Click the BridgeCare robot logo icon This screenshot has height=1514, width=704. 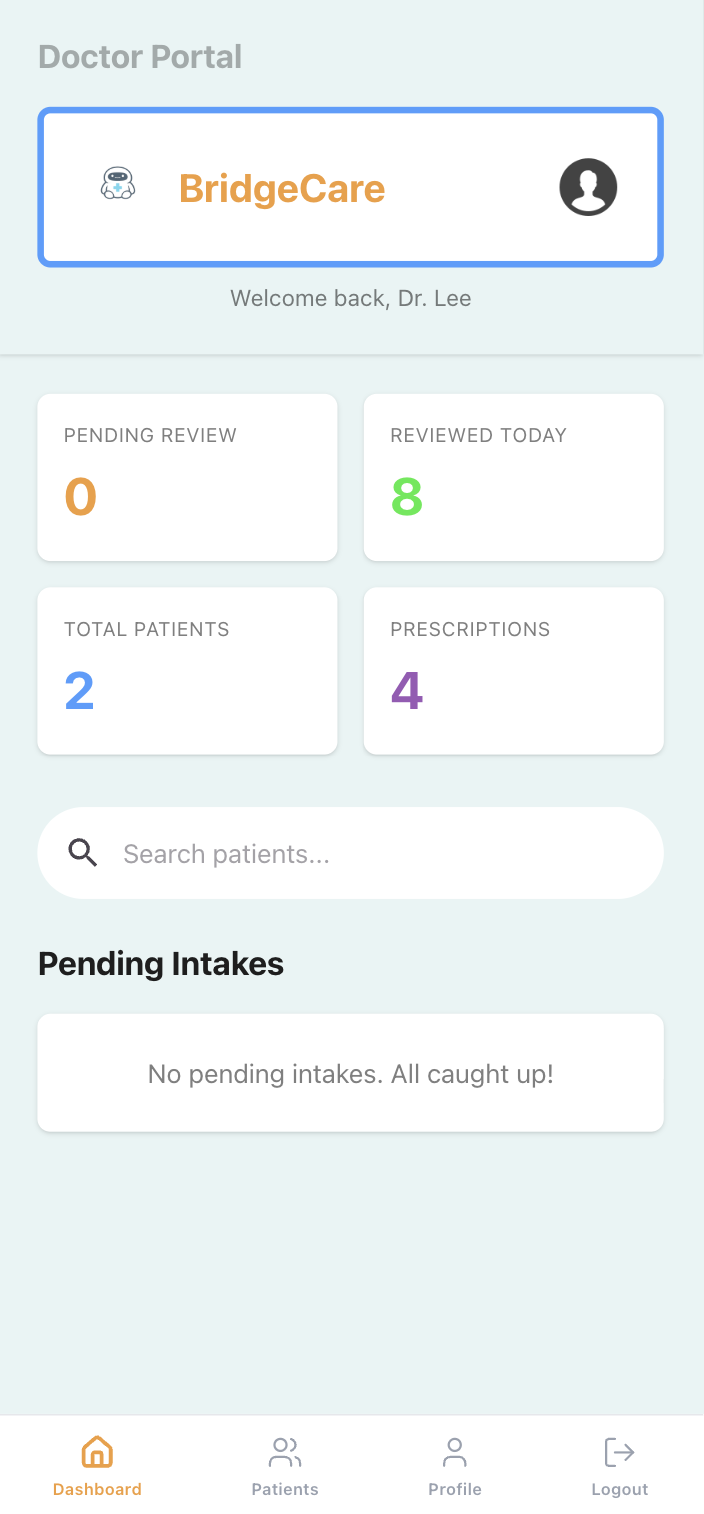[x=118, y=185]
